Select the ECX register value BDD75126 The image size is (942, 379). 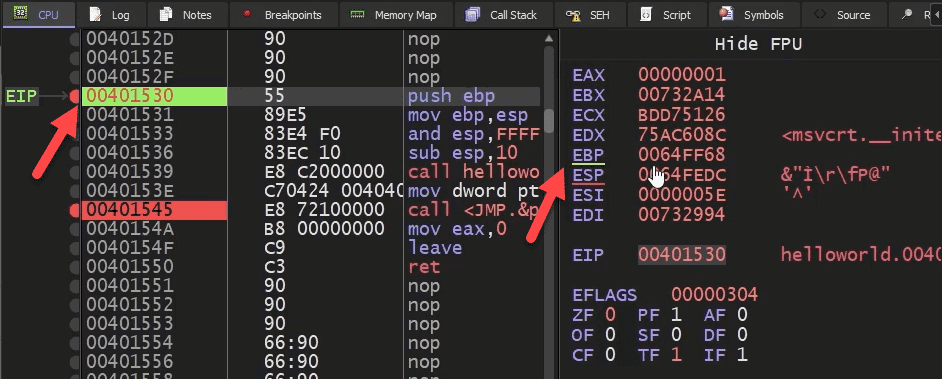tap(682, 115)
